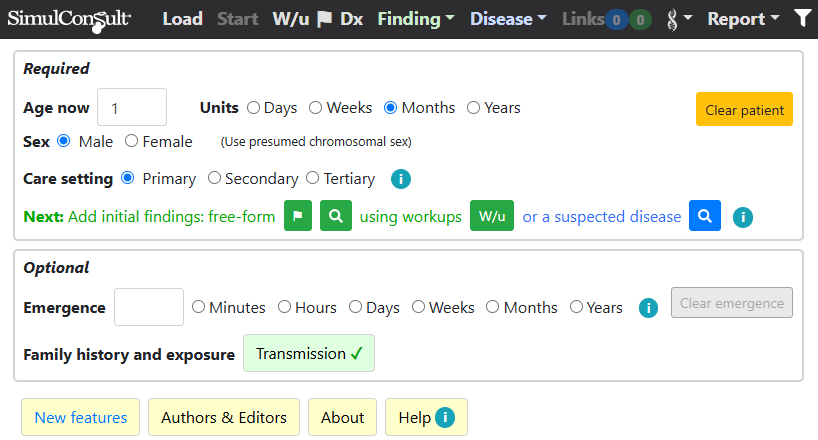This screenshot has height=440, width=818.
Task: Click the yellow Clear patient button
Action: 744,110
